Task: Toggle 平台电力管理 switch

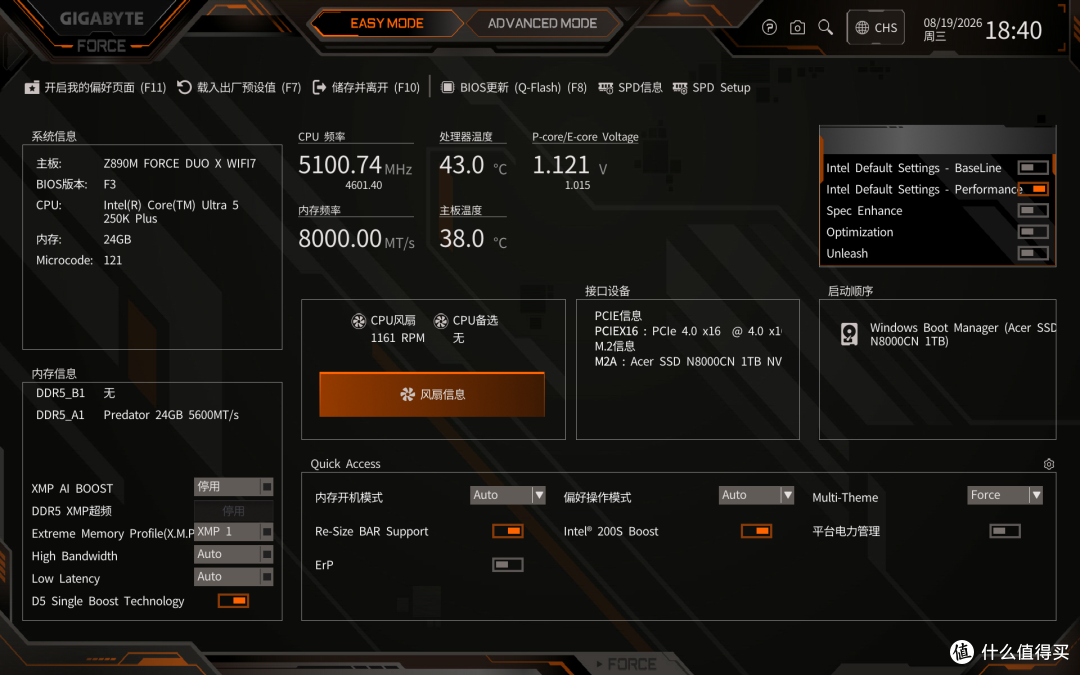Action: tap(1005, 531)
